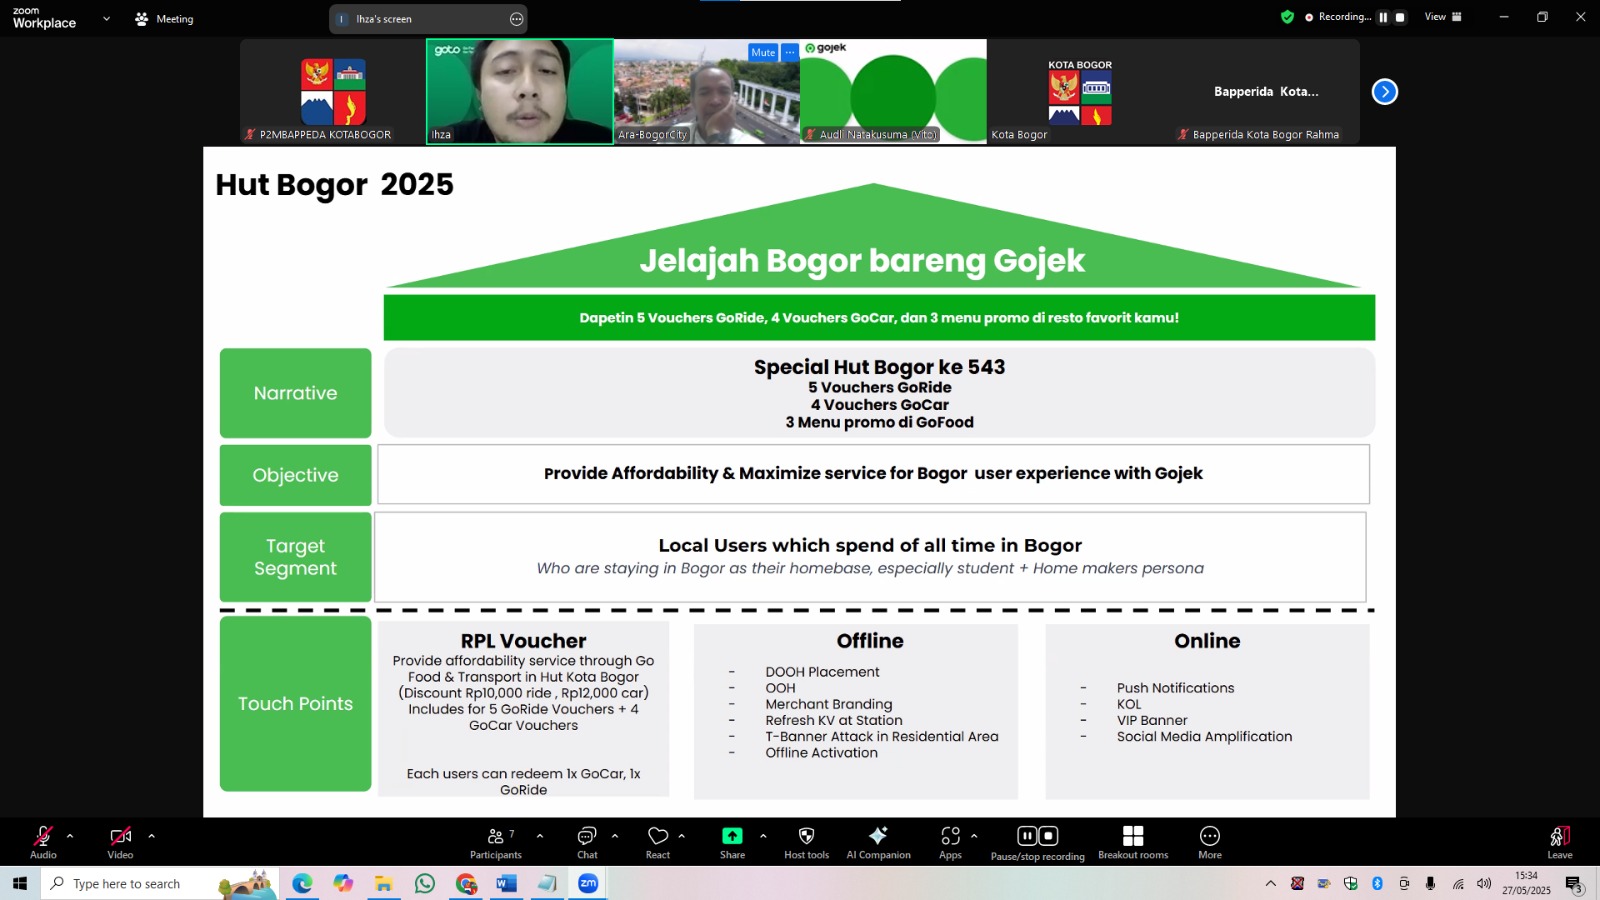Image resolution: width=1600 pixels, height=900 pixels.
Task: Stop recording from the bottom toolbar
Action: click(1048, 836)
